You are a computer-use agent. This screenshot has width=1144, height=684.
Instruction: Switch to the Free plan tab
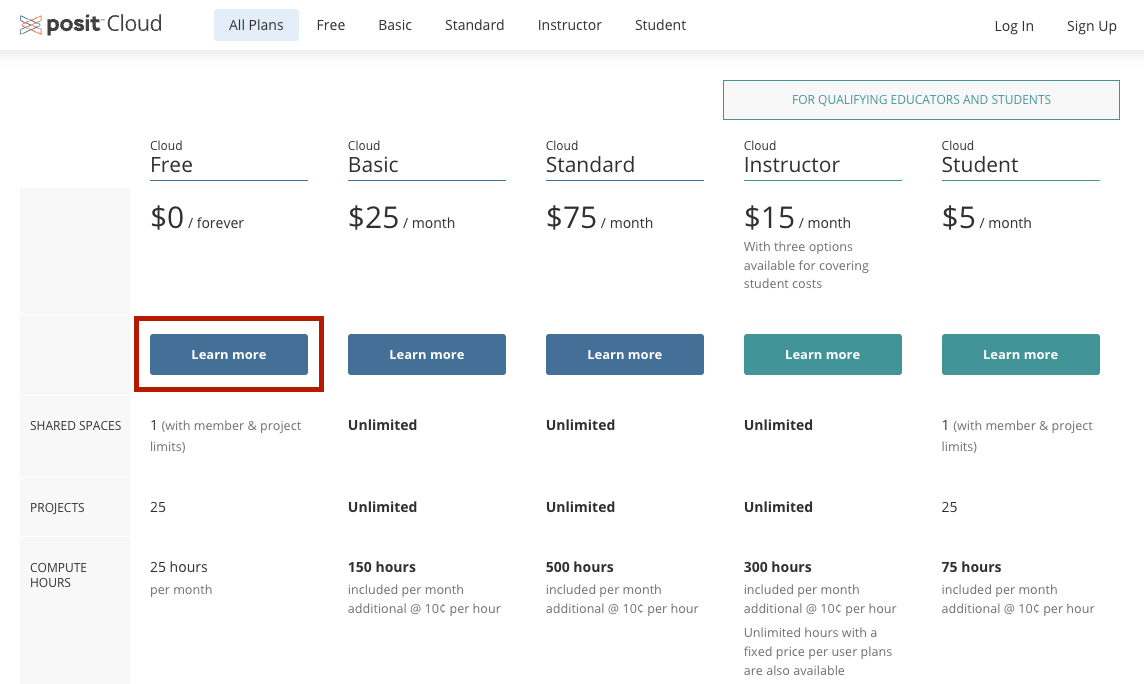click(331, 25)
